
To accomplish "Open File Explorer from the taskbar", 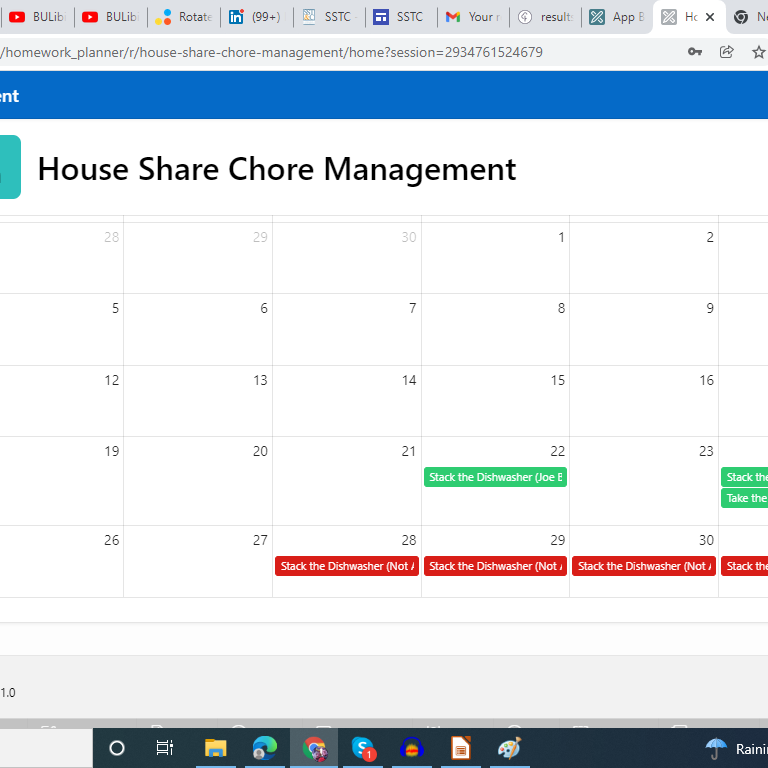I will point(215,748).
